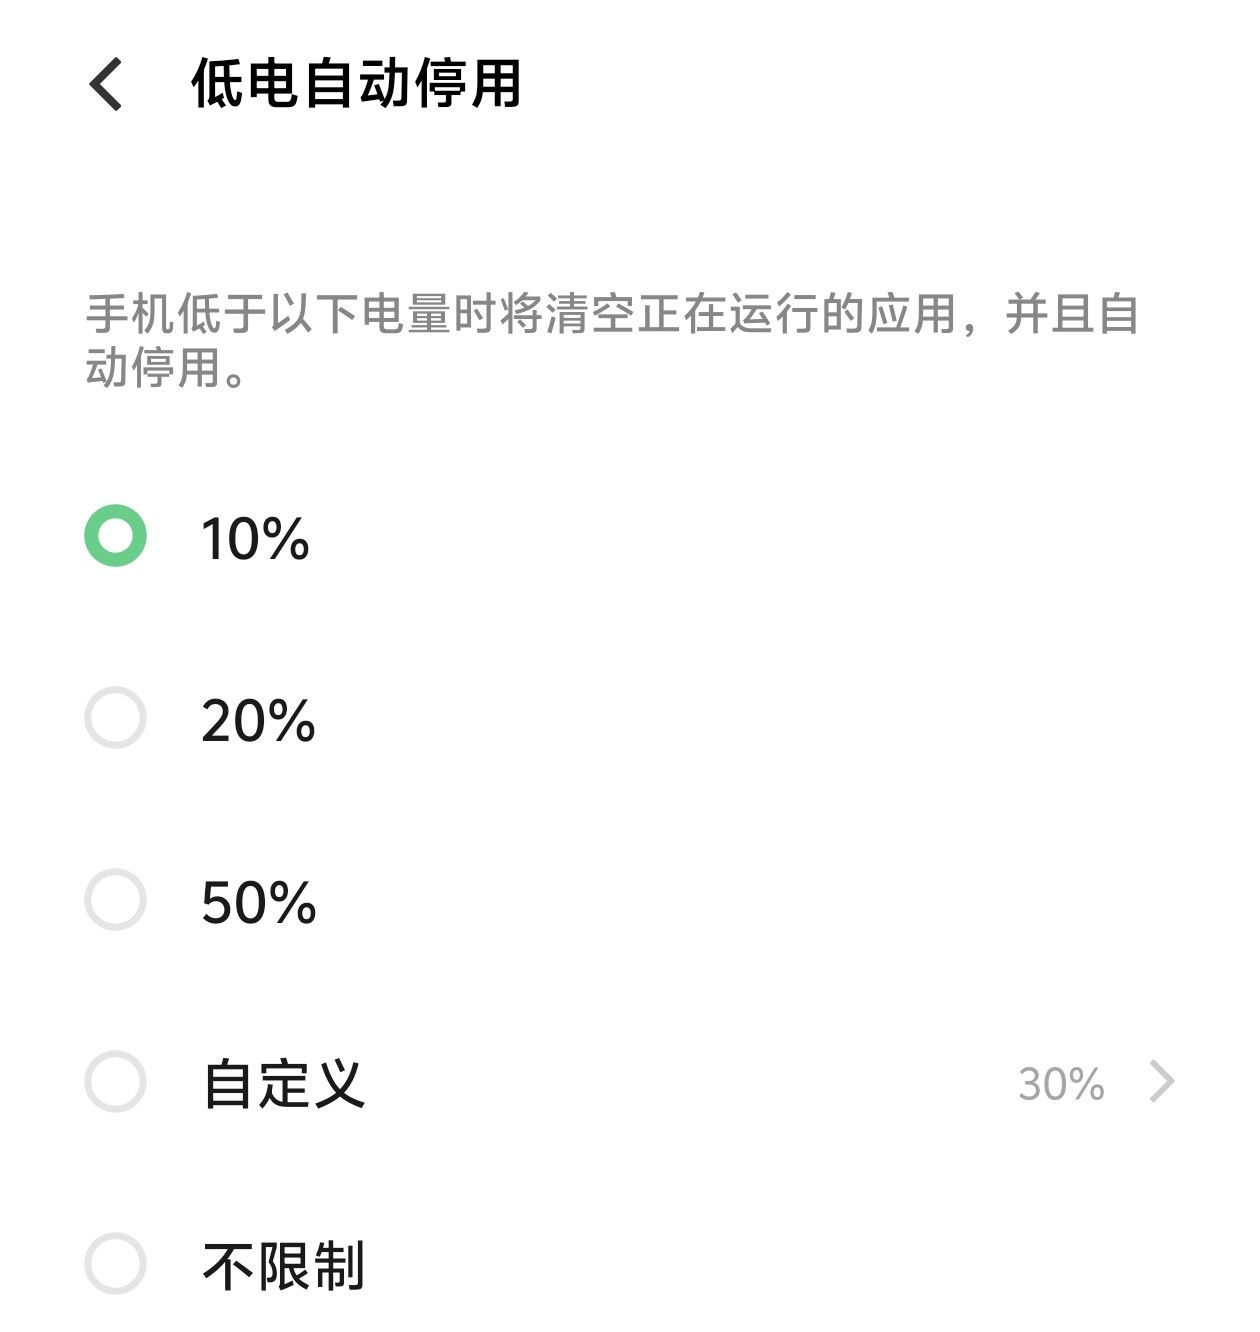Select the 10% radio button
The height and width of the screenshot is (1332, 1260).
coord(116,536)
